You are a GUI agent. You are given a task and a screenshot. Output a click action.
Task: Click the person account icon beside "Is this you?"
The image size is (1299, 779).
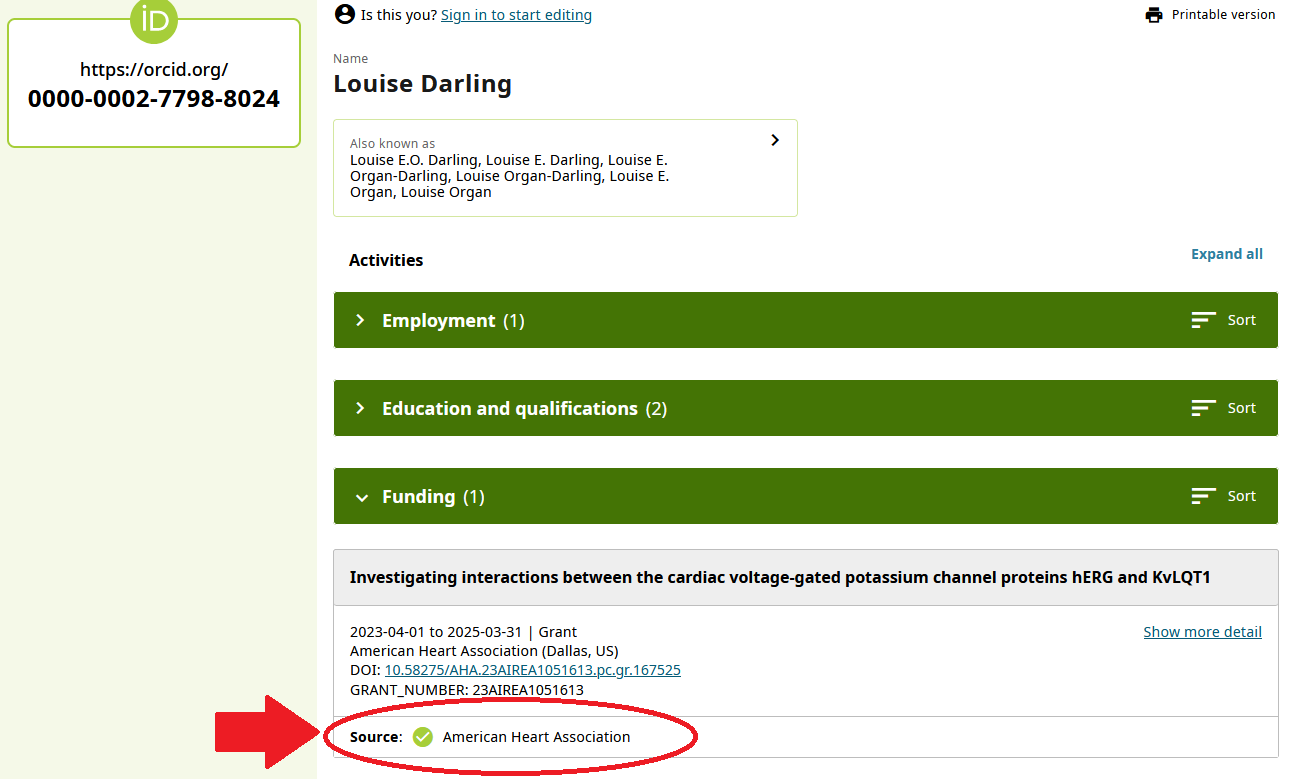pos(344,14)
